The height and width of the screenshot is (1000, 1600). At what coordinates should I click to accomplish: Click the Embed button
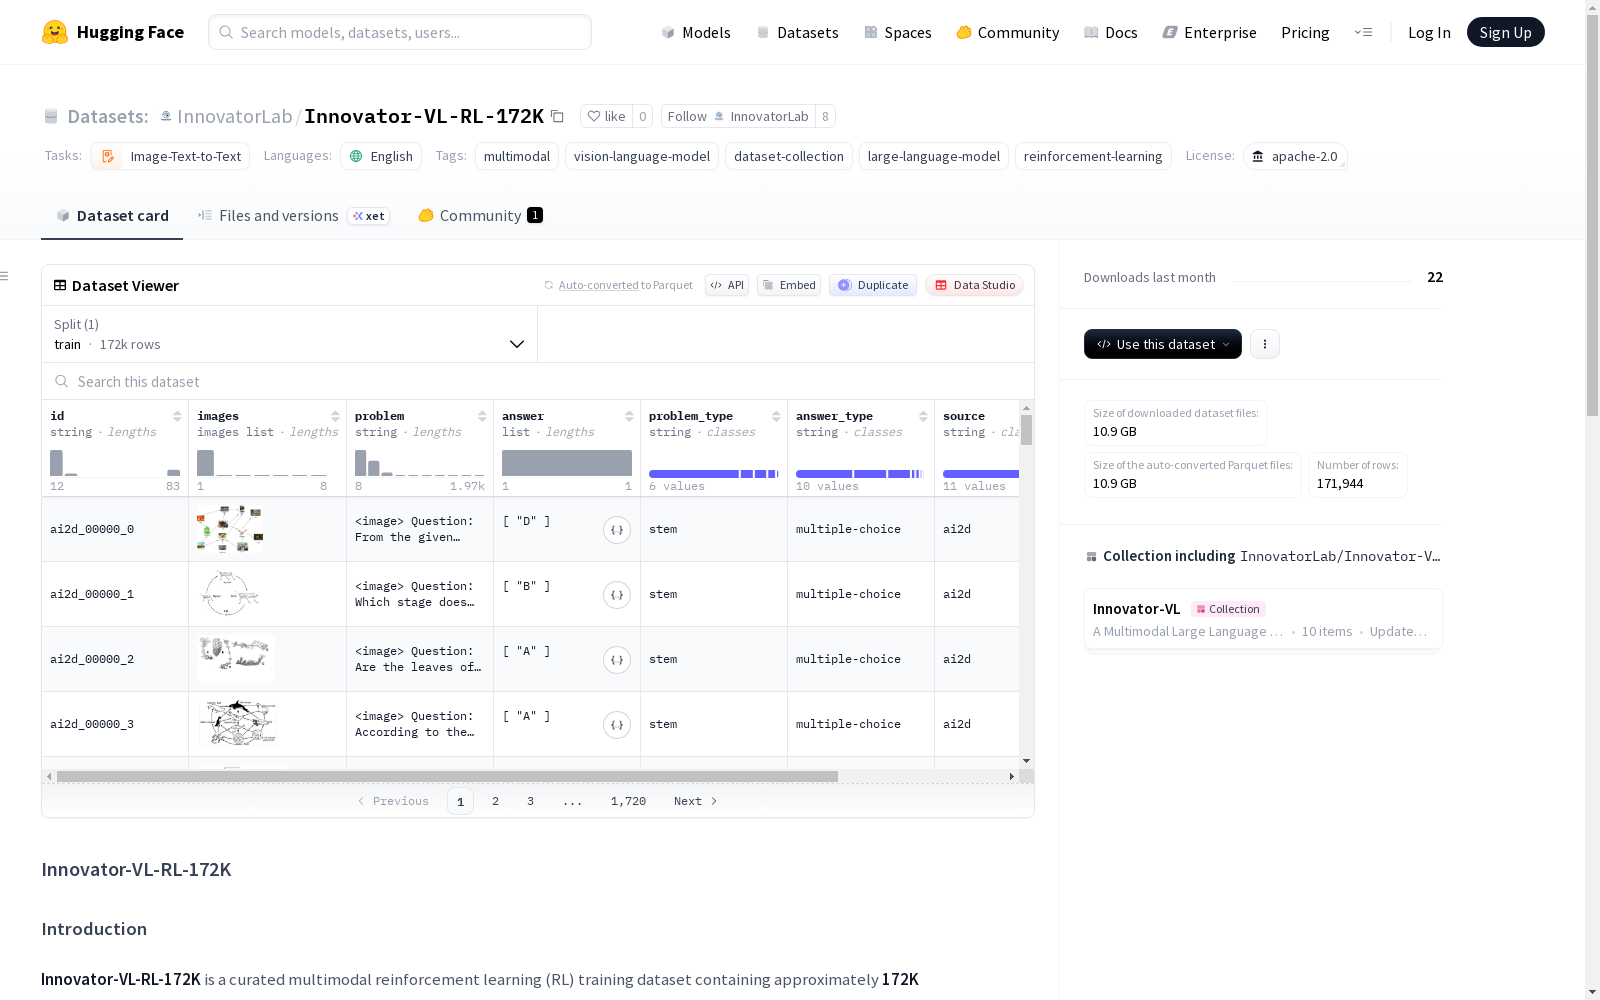(789, 285)
